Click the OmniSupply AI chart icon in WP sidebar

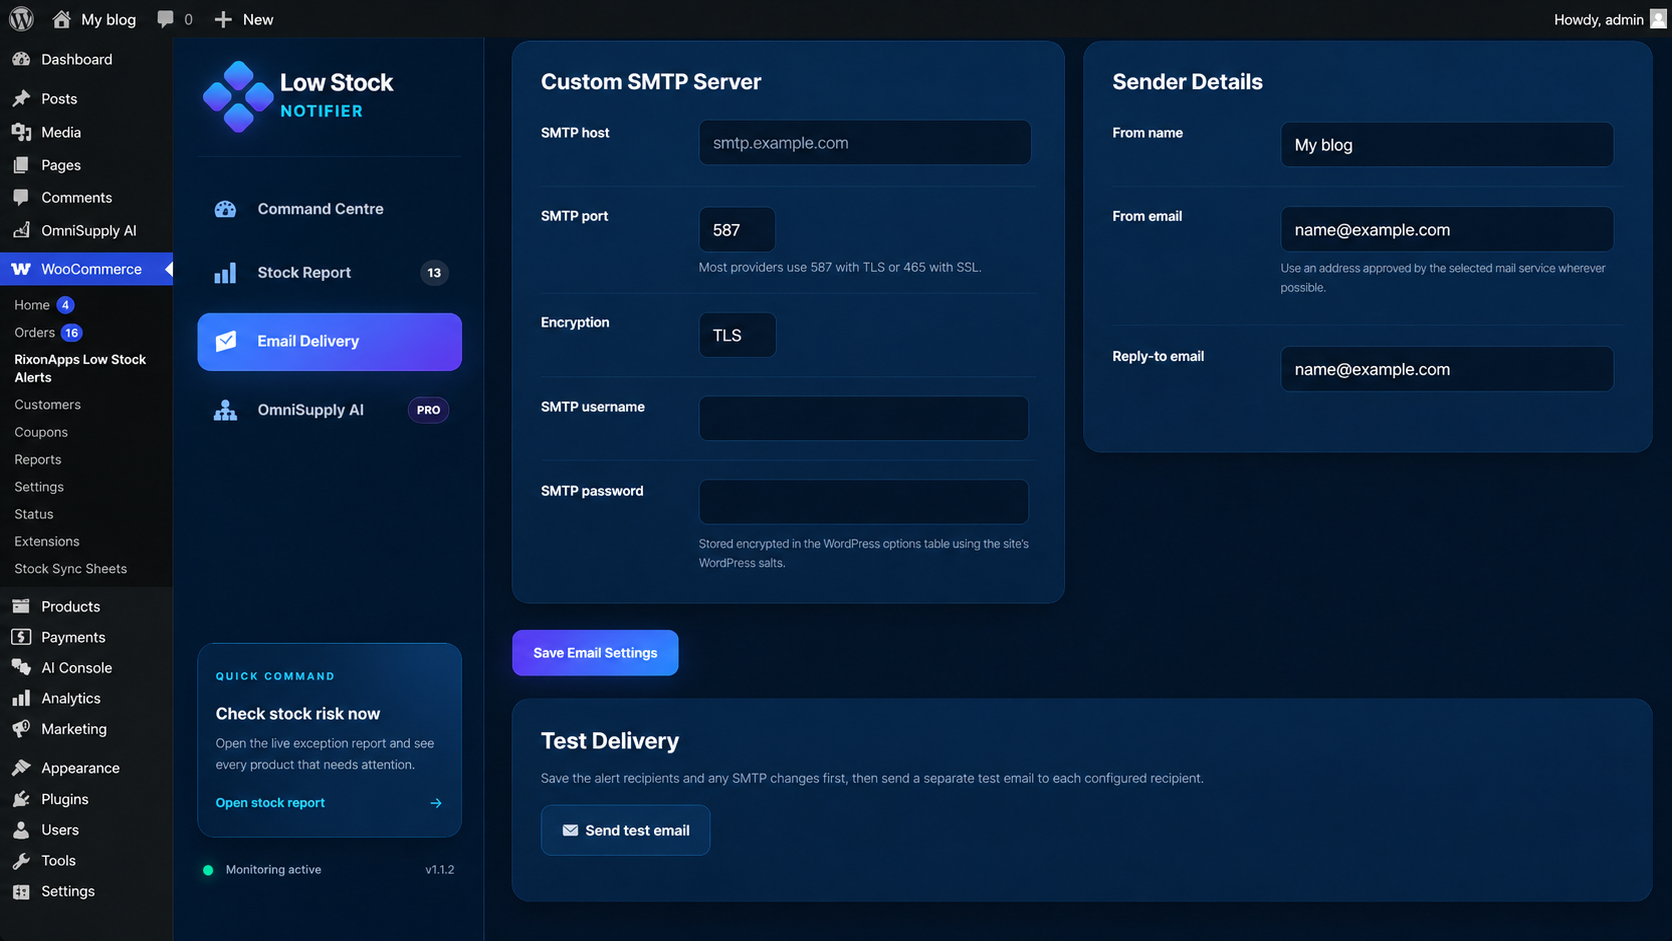point(21,230)
